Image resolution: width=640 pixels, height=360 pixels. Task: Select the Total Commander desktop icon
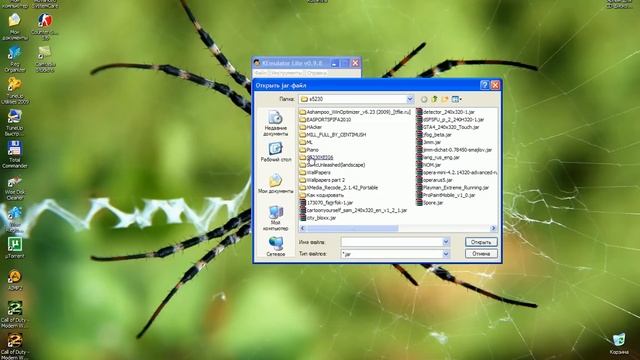15,155
